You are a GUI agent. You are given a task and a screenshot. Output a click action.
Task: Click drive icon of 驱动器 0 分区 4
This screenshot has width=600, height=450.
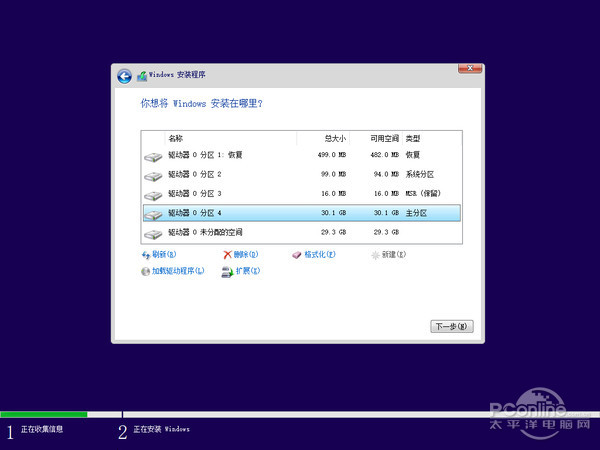153,215
